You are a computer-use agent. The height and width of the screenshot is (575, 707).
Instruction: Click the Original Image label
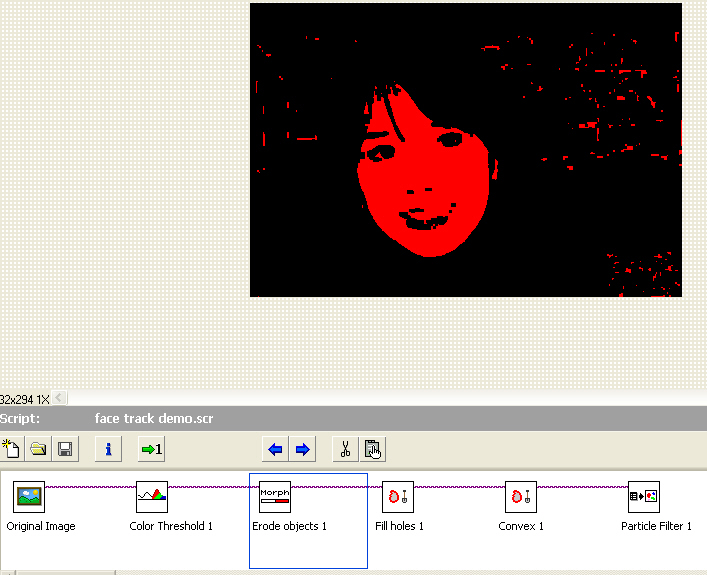pos(41,526)
